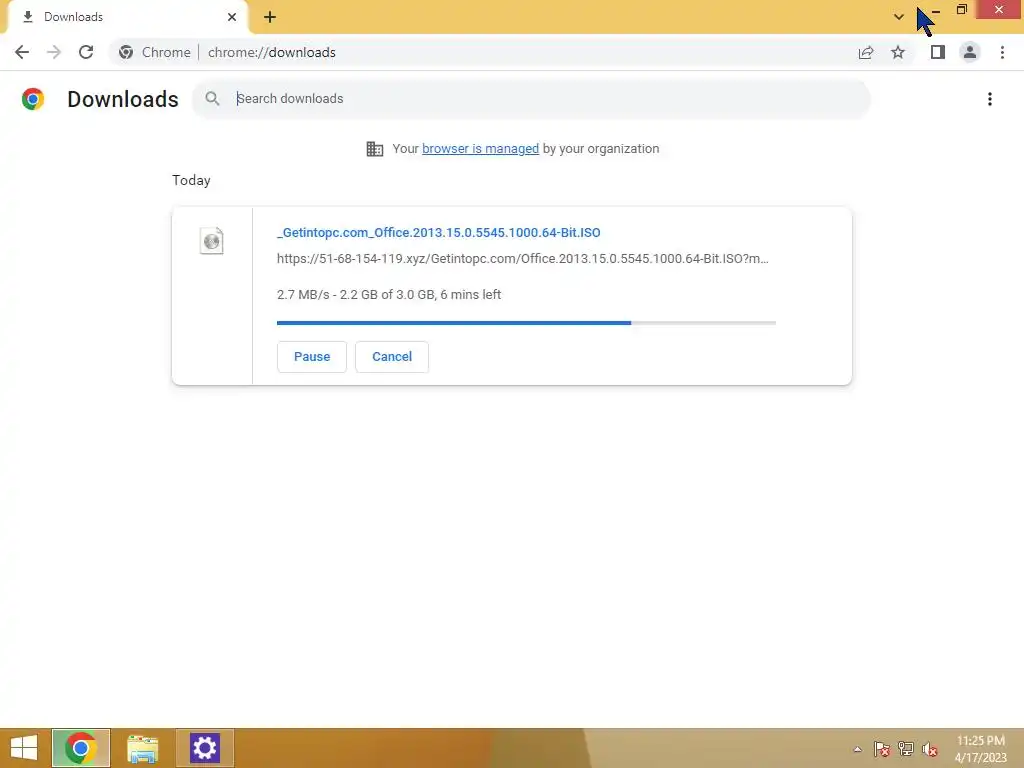Click the Chrome logo beside Downloads
Viewport: 1024px width, 768px height.
33,99
